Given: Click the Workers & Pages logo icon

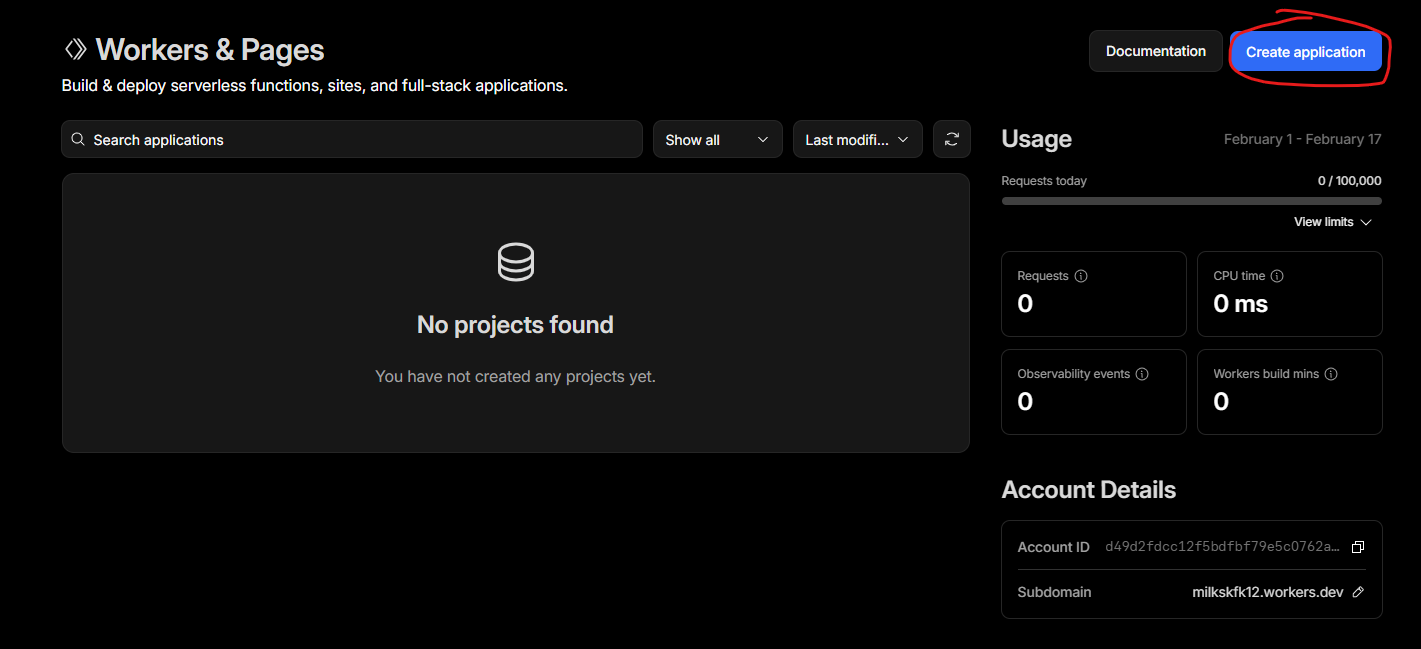Looking at the screenshot, I should (75, 49).
